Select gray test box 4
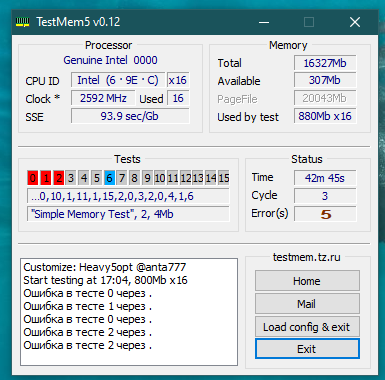Image resolution: width=385 pixels, height=380 pixels. tap(84, 178)
